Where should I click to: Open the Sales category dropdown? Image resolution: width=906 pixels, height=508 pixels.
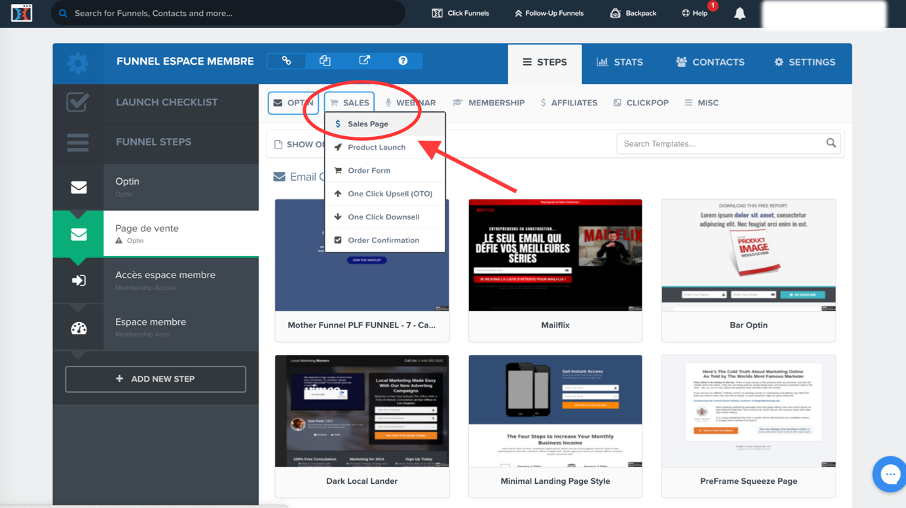[x=350, y=103]
